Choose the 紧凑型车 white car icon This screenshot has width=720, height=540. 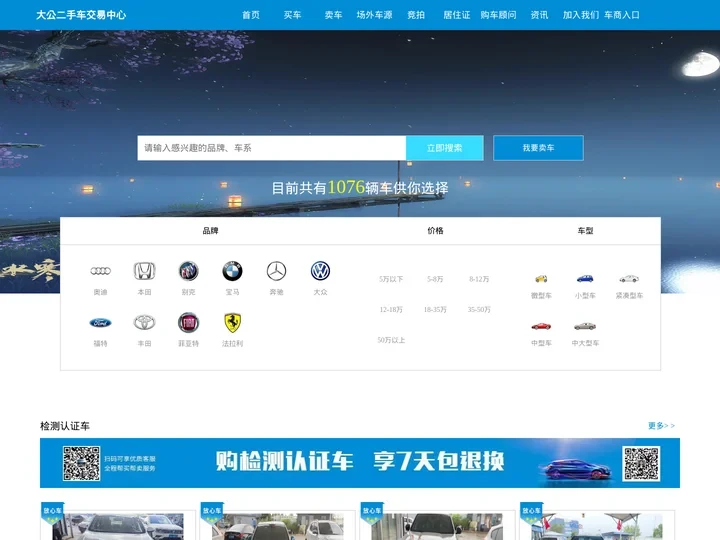(x=629, y=278)
